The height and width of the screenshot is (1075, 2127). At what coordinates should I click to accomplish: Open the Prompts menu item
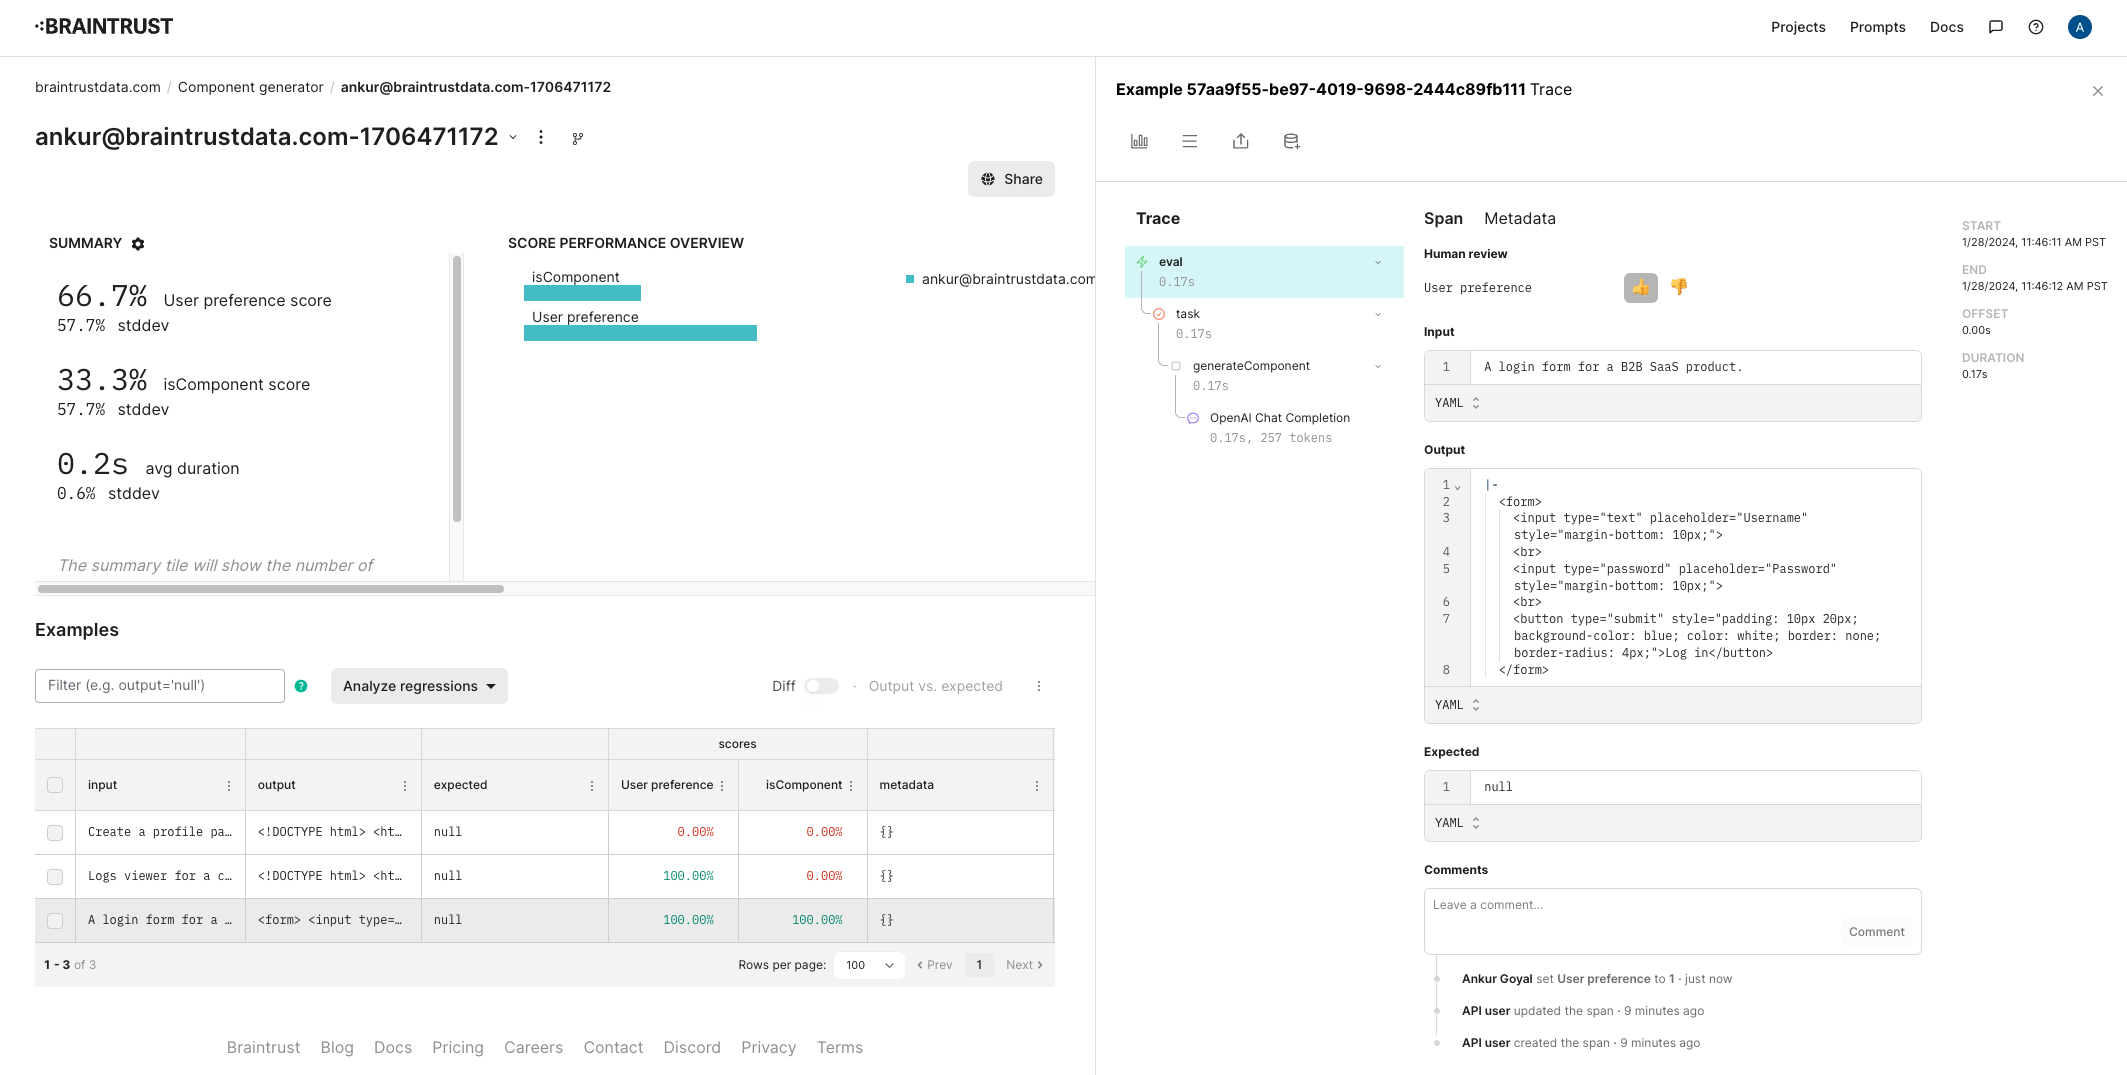(x=1877, y=27)
